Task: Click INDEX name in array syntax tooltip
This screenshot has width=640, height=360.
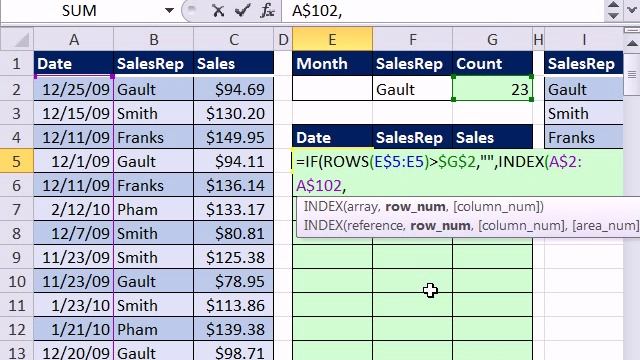Action: (322, 207)
